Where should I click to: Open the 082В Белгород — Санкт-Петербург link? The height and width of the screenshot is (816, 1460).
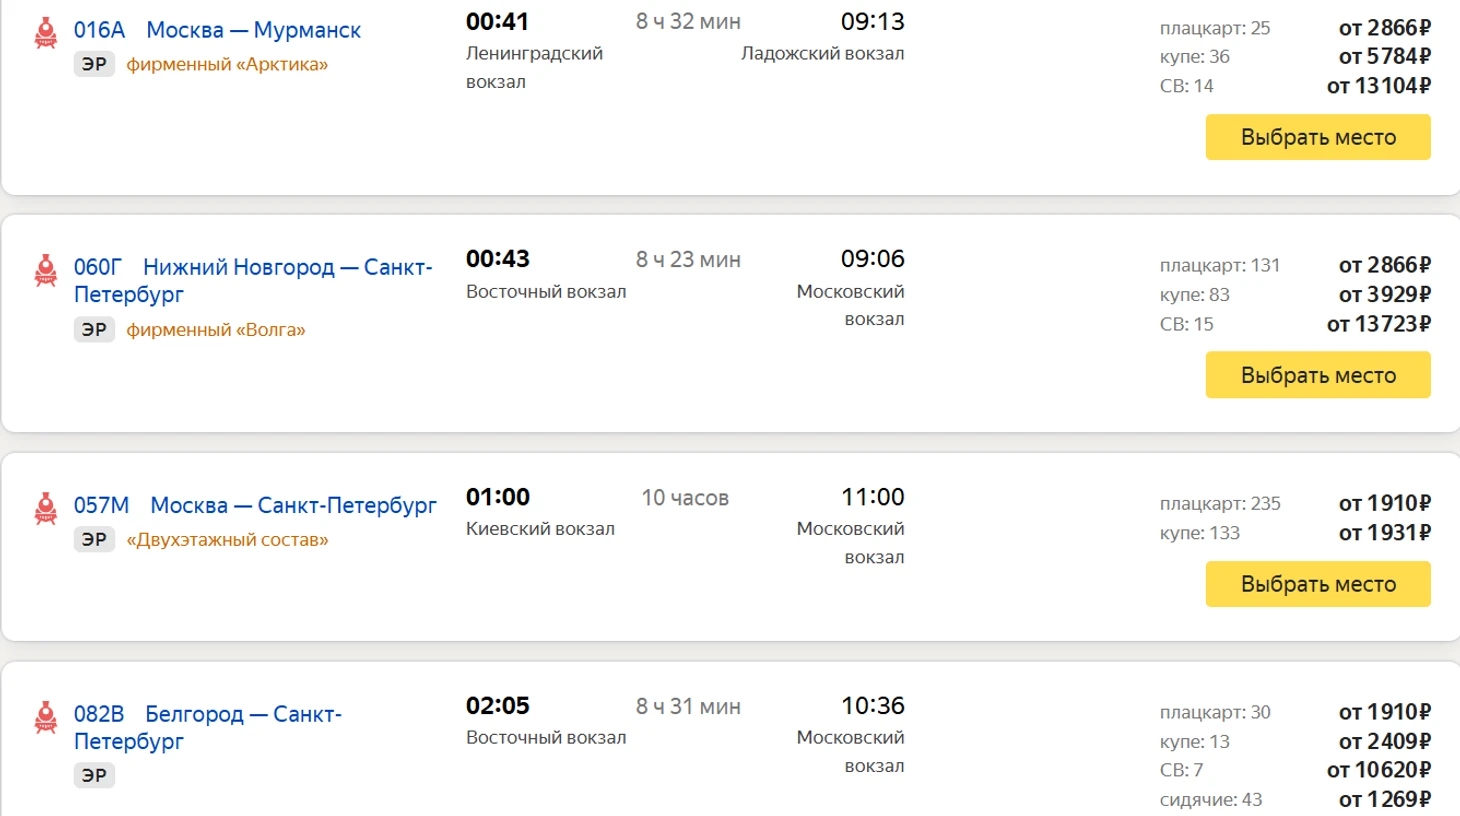207,727
